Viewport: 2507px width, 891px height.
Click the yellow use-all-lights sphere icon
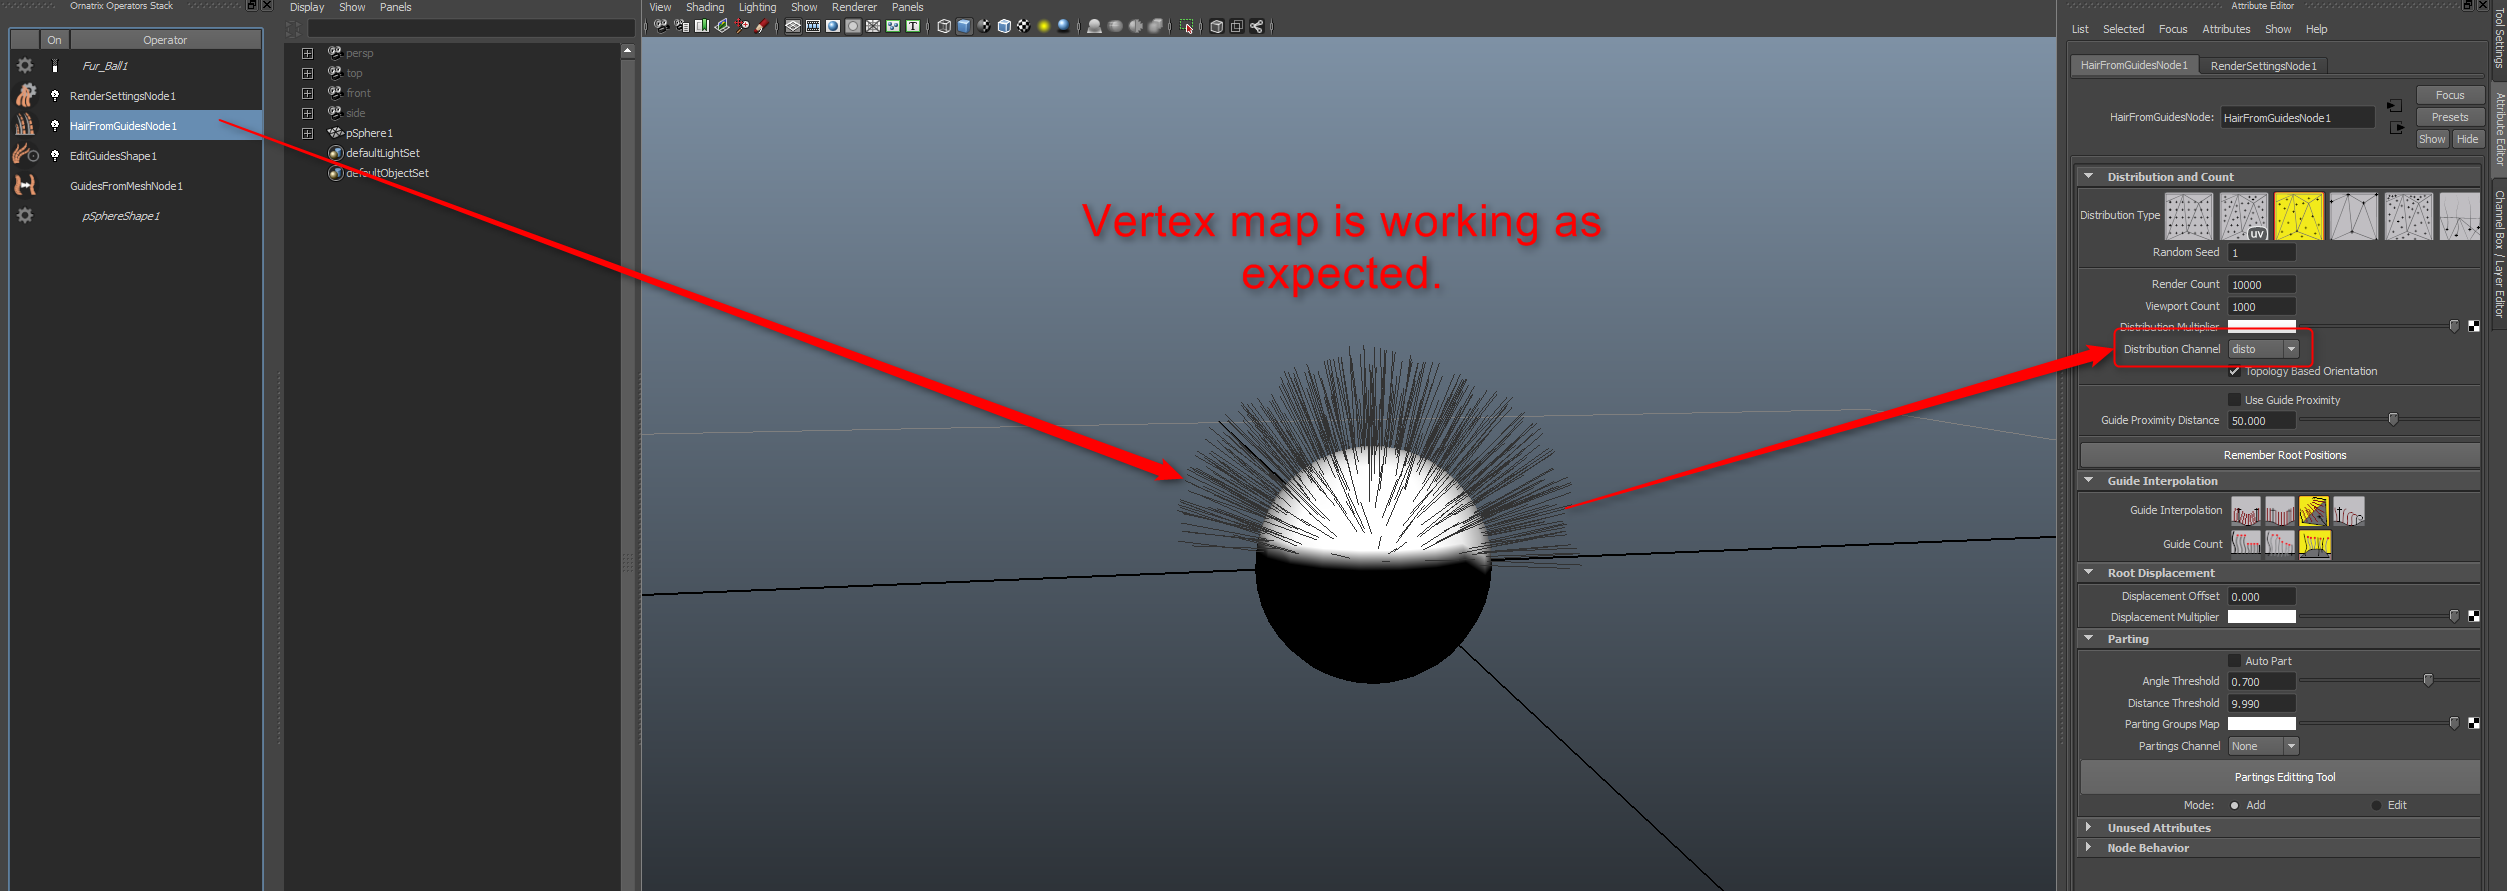pyautogui.click(x=1043, y=26)
